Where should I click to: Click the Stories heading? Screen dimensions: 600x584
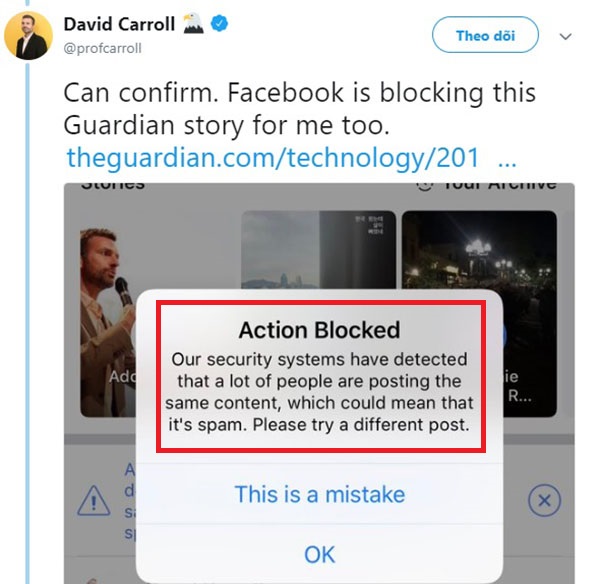113,186
